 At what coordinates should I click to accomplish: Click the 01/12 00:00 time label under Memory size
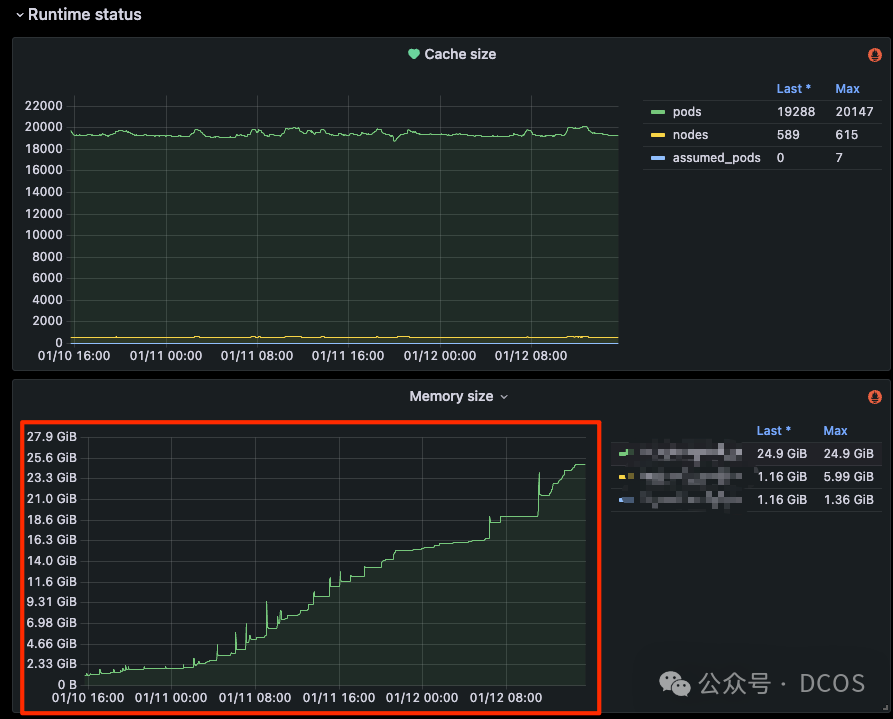tap(422, 698)
